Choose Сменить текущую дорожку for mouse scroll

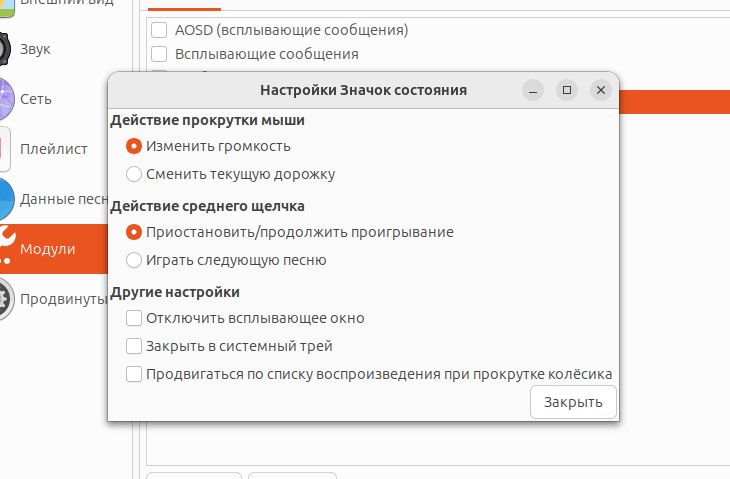pos(134,174)
